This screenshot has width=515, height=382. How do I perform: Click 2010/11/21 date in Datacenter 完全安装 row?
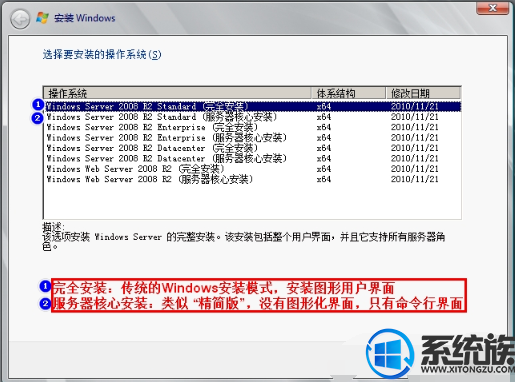tap(414, 148)
